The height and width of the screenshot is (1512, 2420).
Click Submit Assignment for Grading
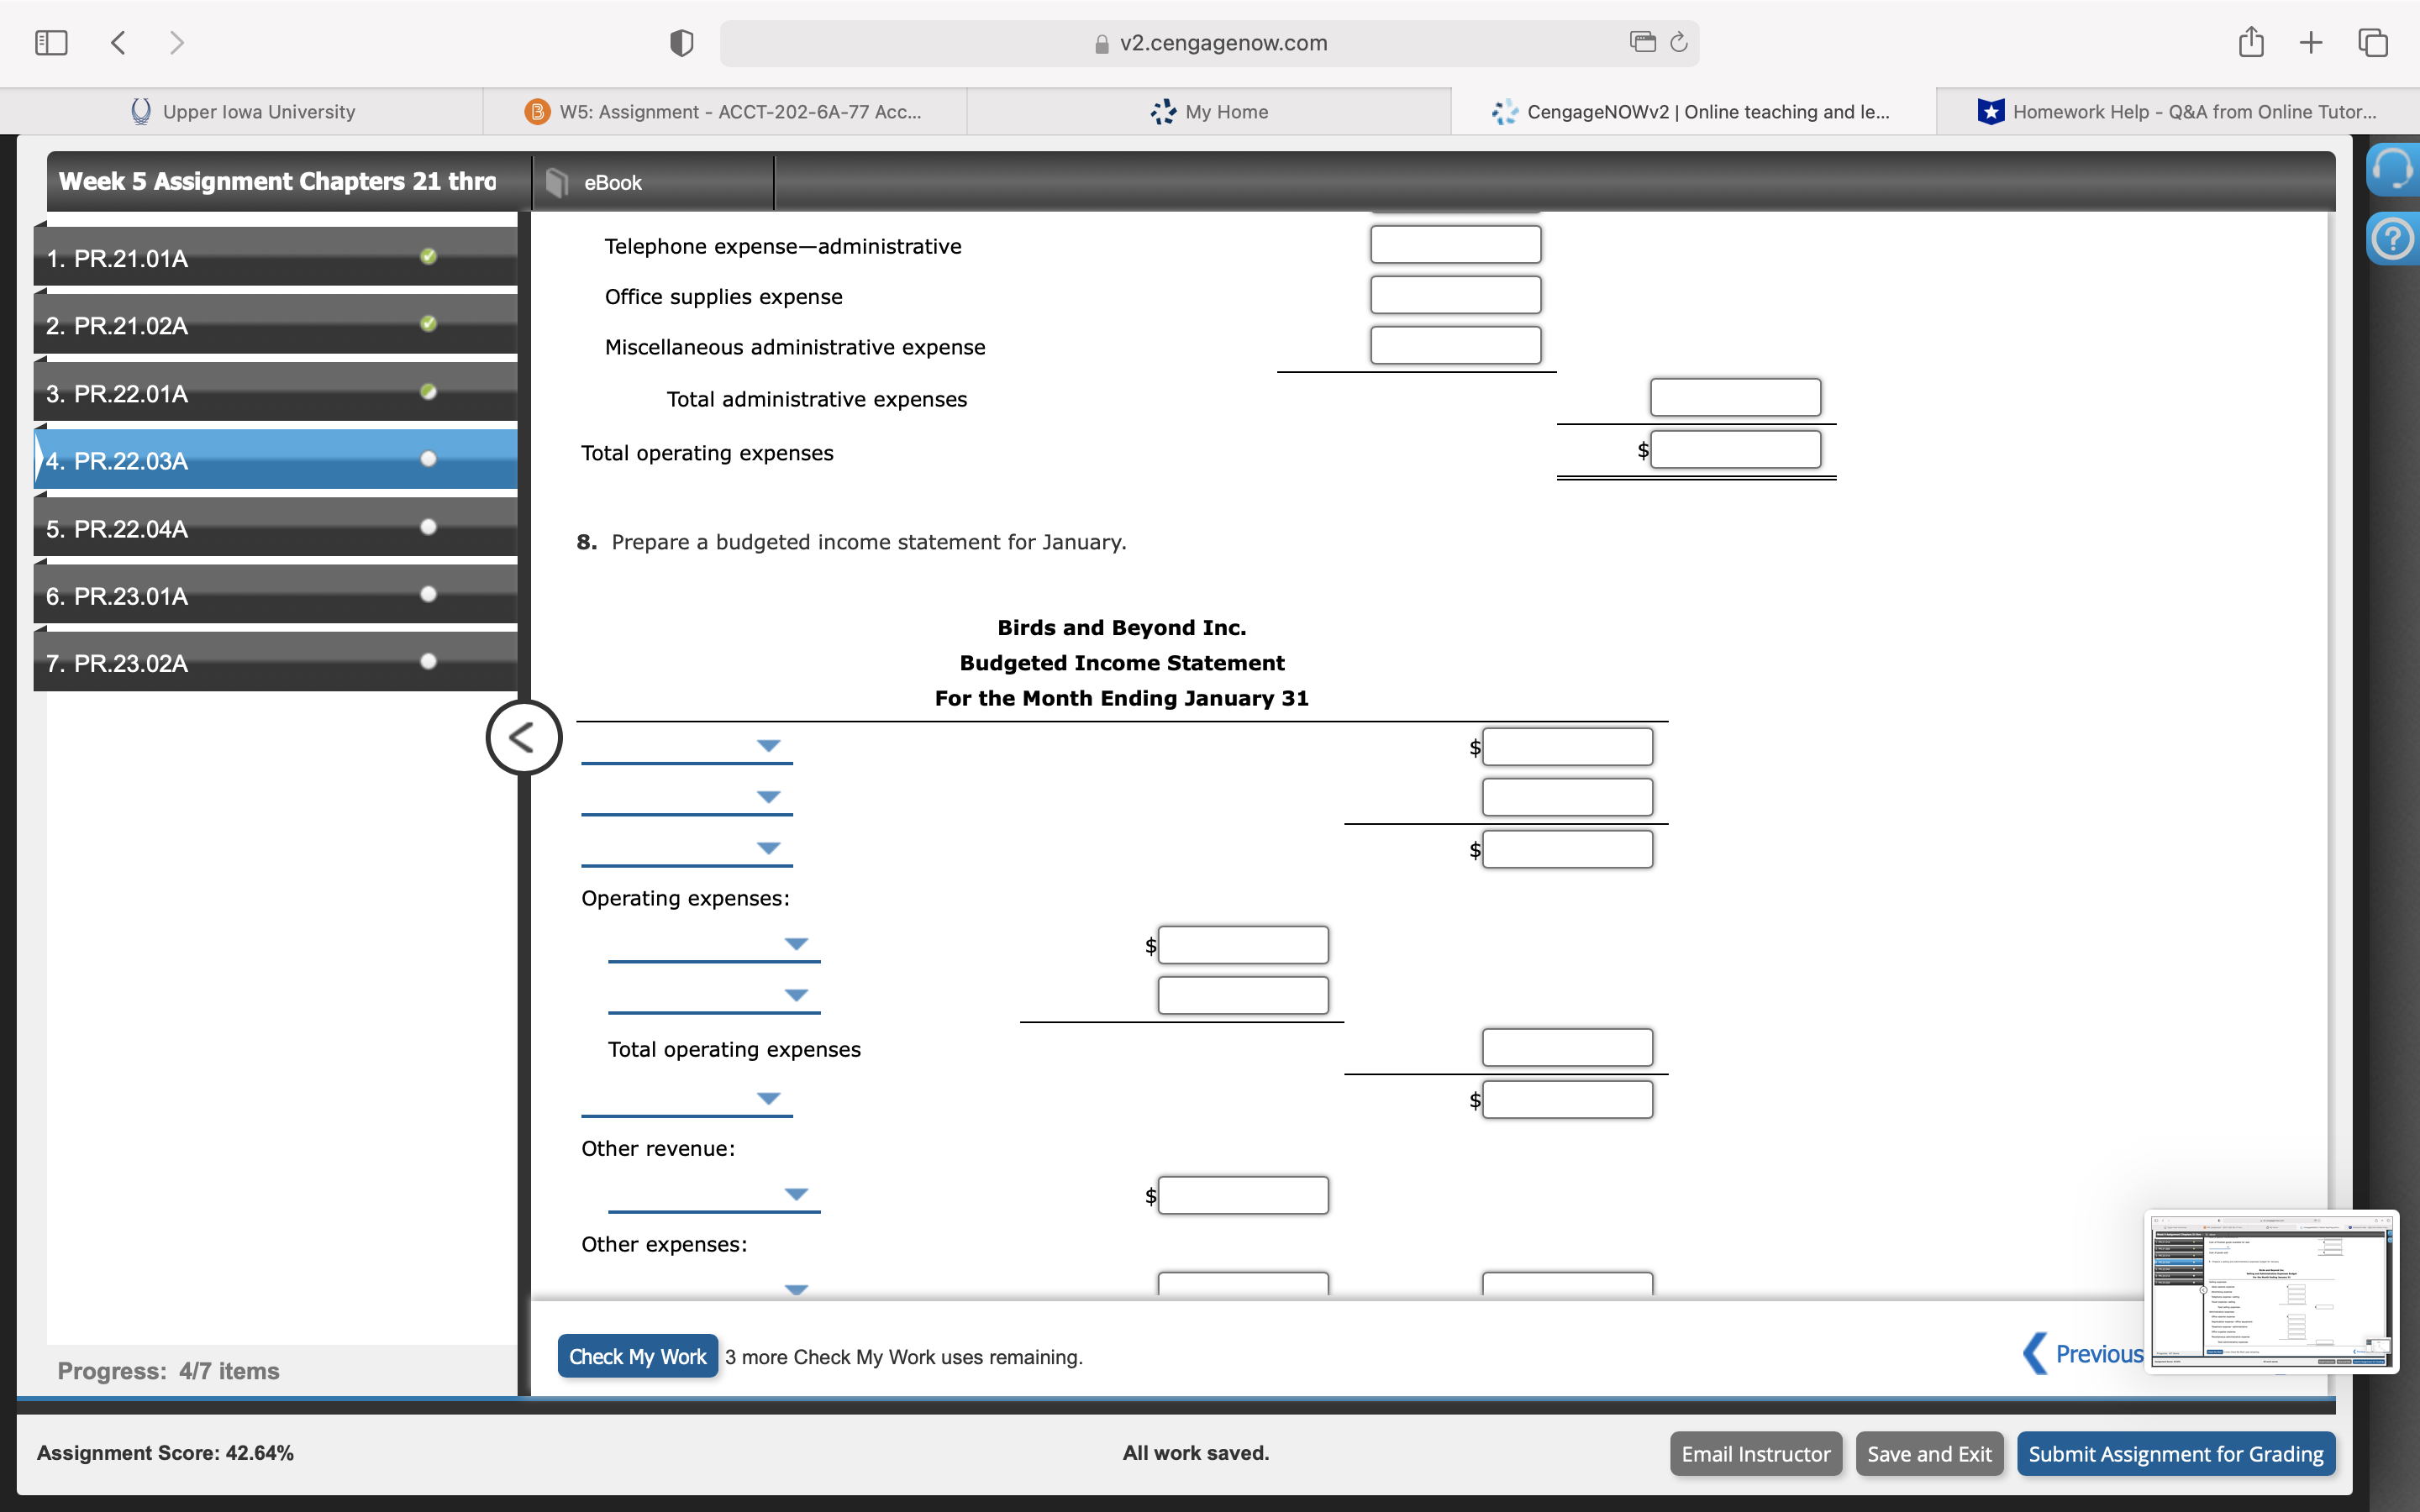click(2175, 1454)
